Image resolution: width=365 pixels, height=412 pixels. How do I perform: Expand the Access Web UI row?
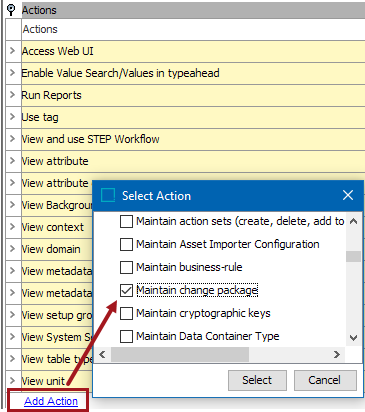(x=12, y=51)
